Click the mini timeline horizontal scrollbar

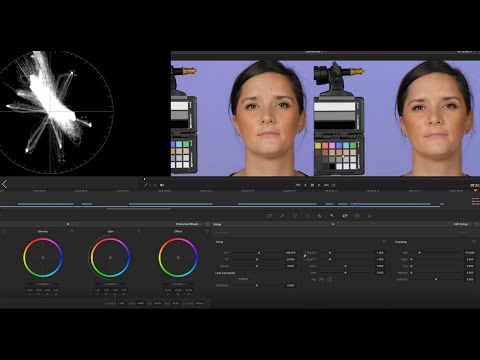point(139,209)
